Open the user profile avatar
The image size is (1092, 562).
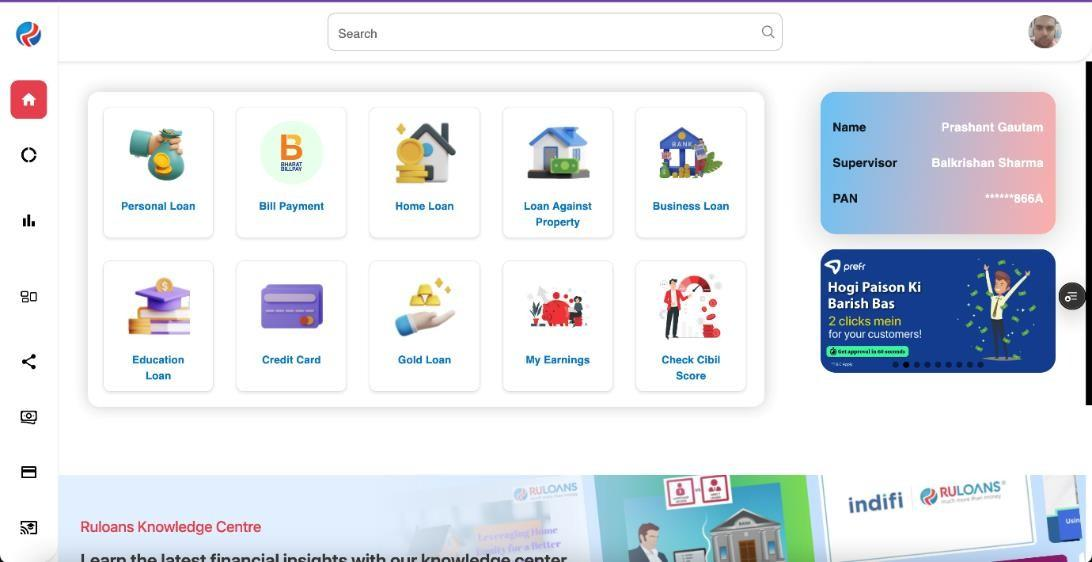[1045, 32]
